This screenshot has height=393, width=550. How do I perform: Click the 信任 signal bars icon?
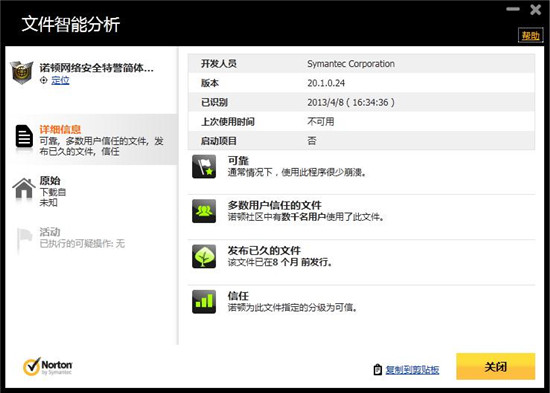point(204,301)
